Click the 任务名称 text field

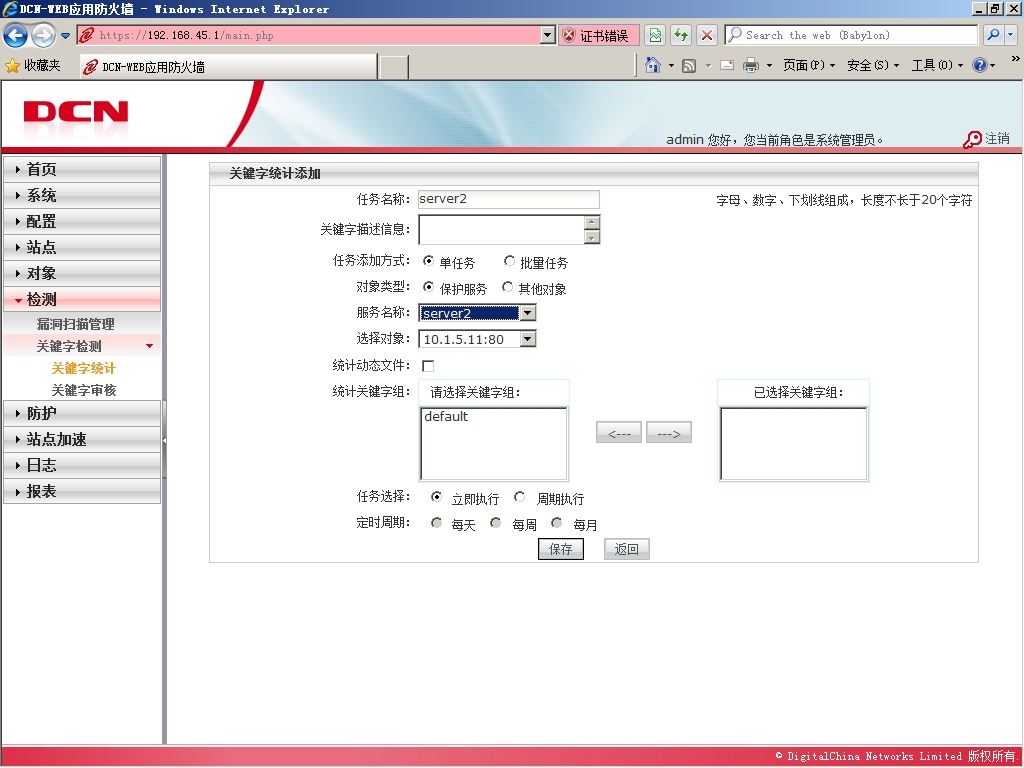pos(508,199)
